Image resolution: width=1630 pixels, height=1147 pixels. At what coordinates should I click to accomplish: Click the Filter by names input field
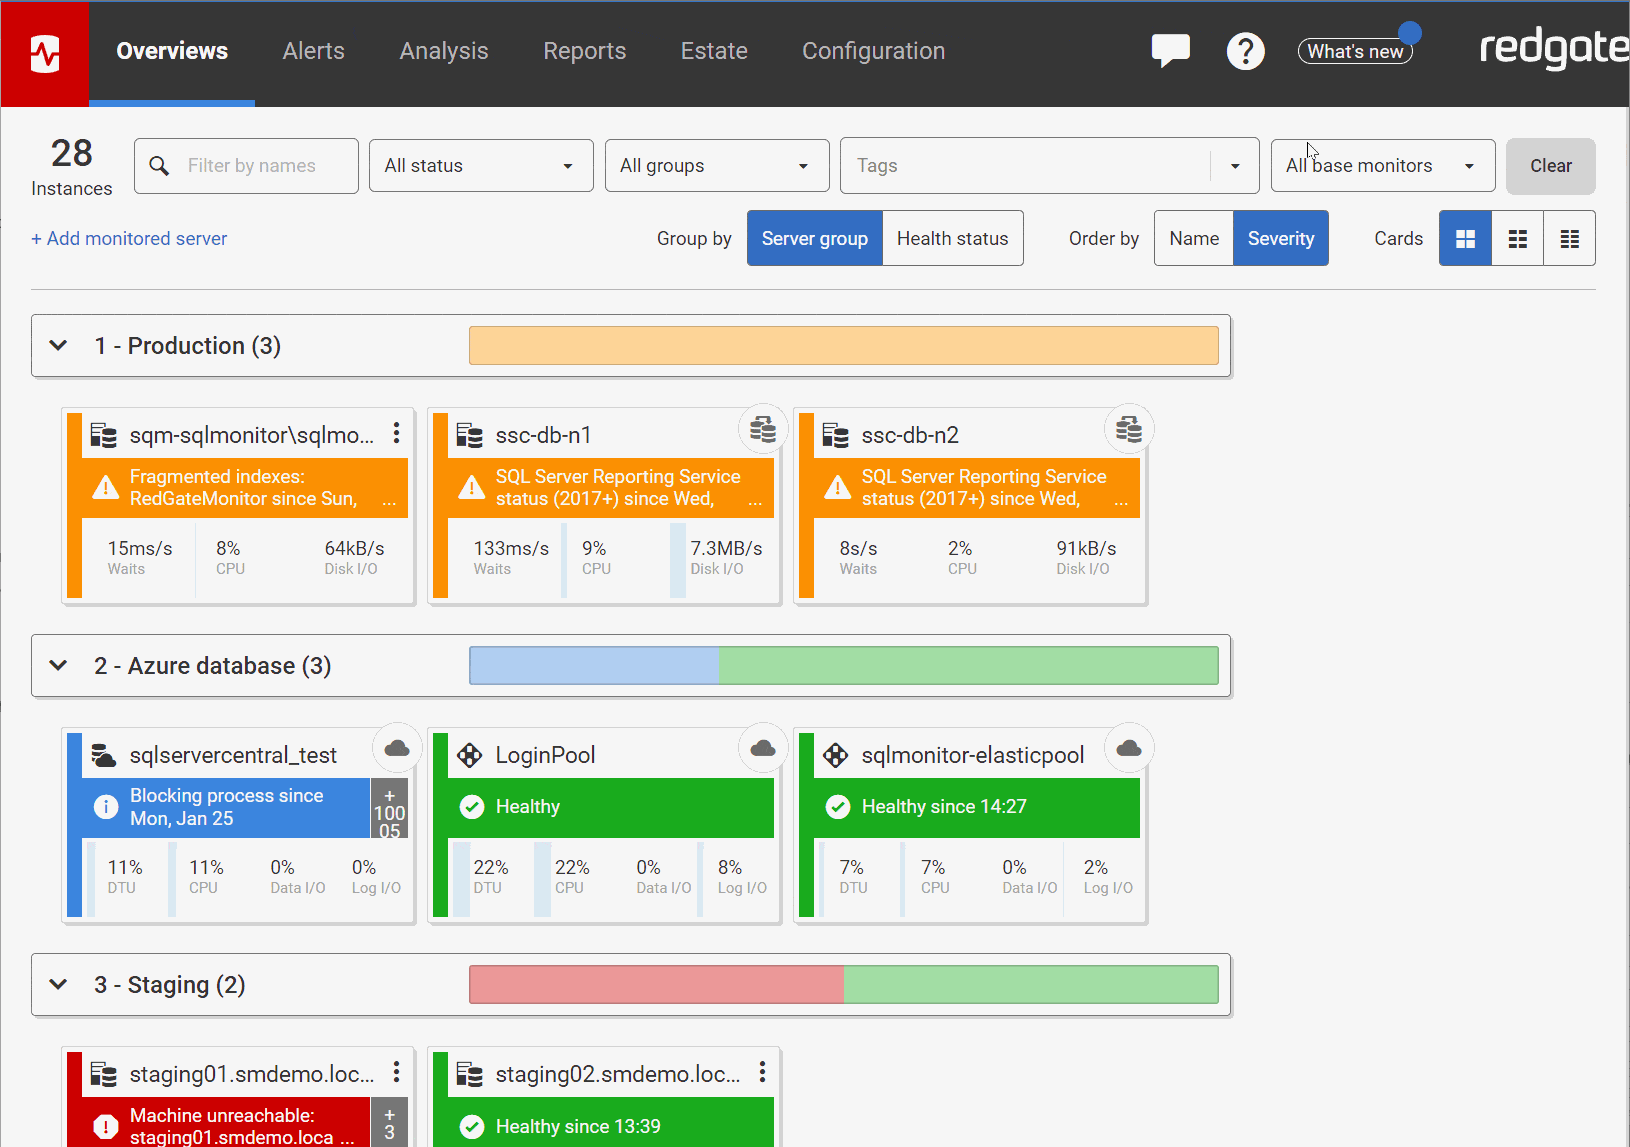[x=246, y=165]
